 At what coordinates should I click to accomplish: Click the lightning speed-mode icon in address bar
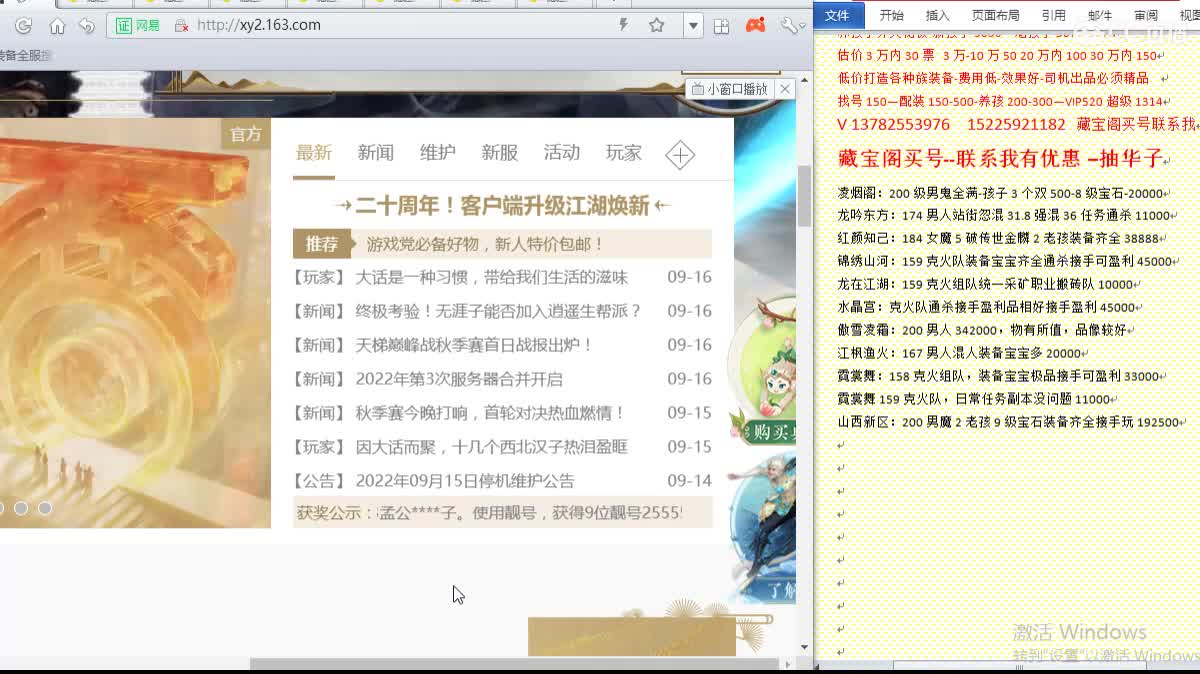624,25
